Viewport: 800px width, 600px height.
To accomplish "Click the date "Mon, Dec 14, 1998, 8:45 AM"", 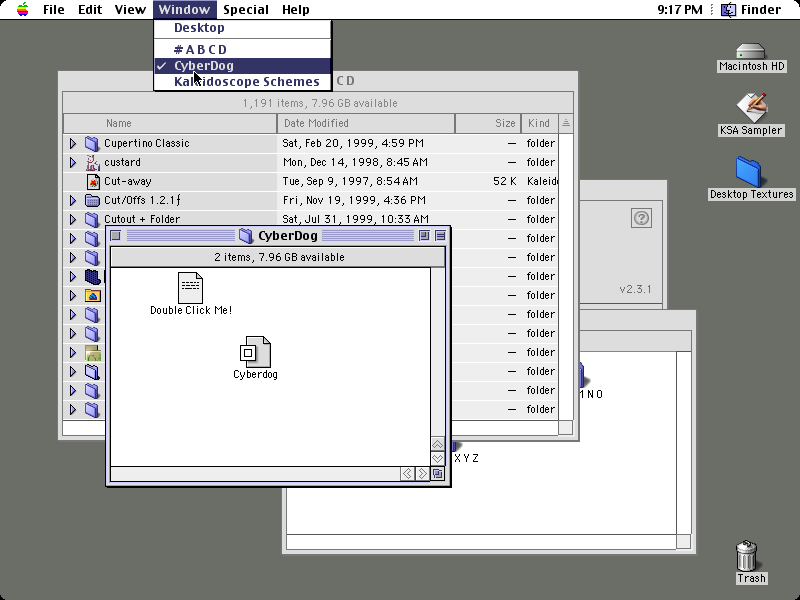I will tap(355, 162).
